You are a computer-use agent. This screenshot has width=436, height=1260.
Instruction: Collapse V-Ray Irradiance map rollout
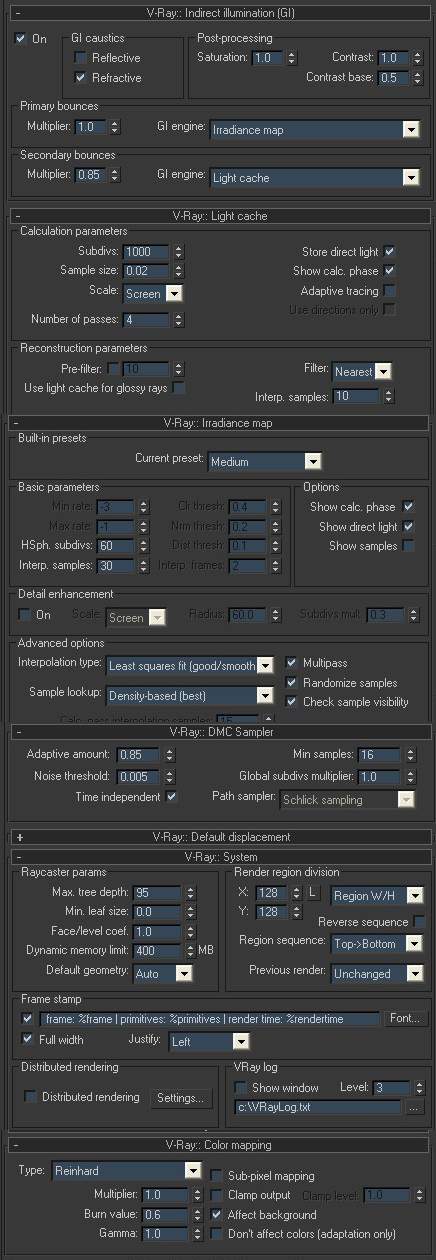click(218, 423)
